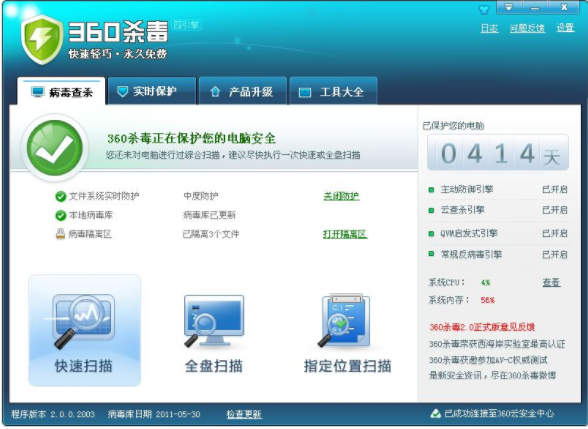This screenshot has width=588, height=429.
Task: Click the toolbox icon on 工具大全 tab
Action: 304,92
